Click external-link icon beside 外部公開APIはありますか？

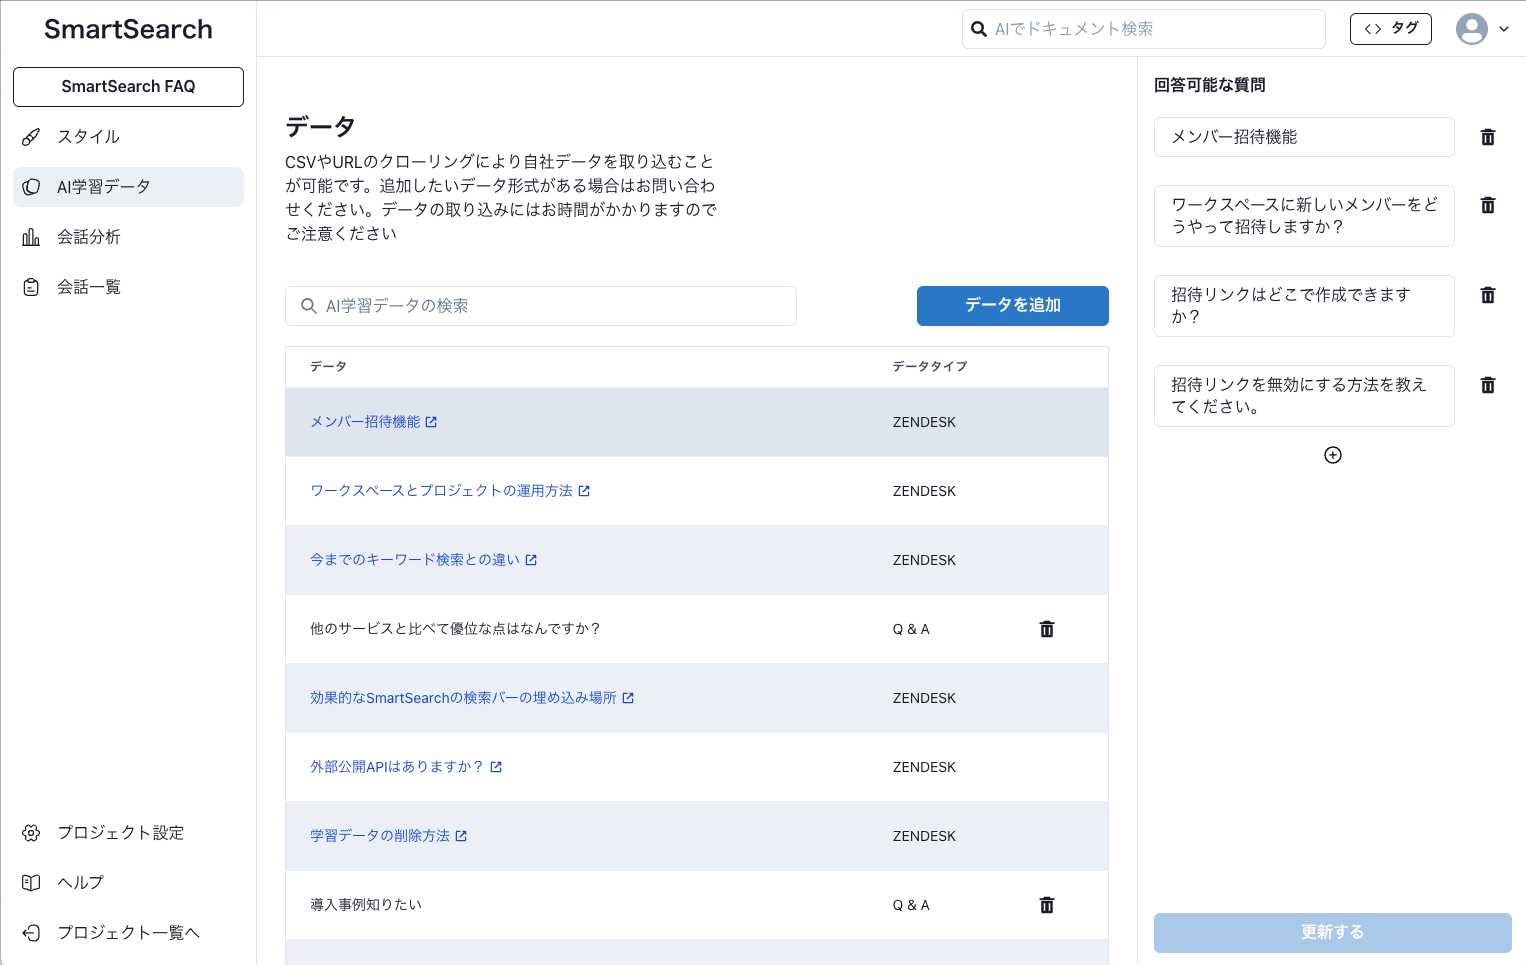[496, 767]
